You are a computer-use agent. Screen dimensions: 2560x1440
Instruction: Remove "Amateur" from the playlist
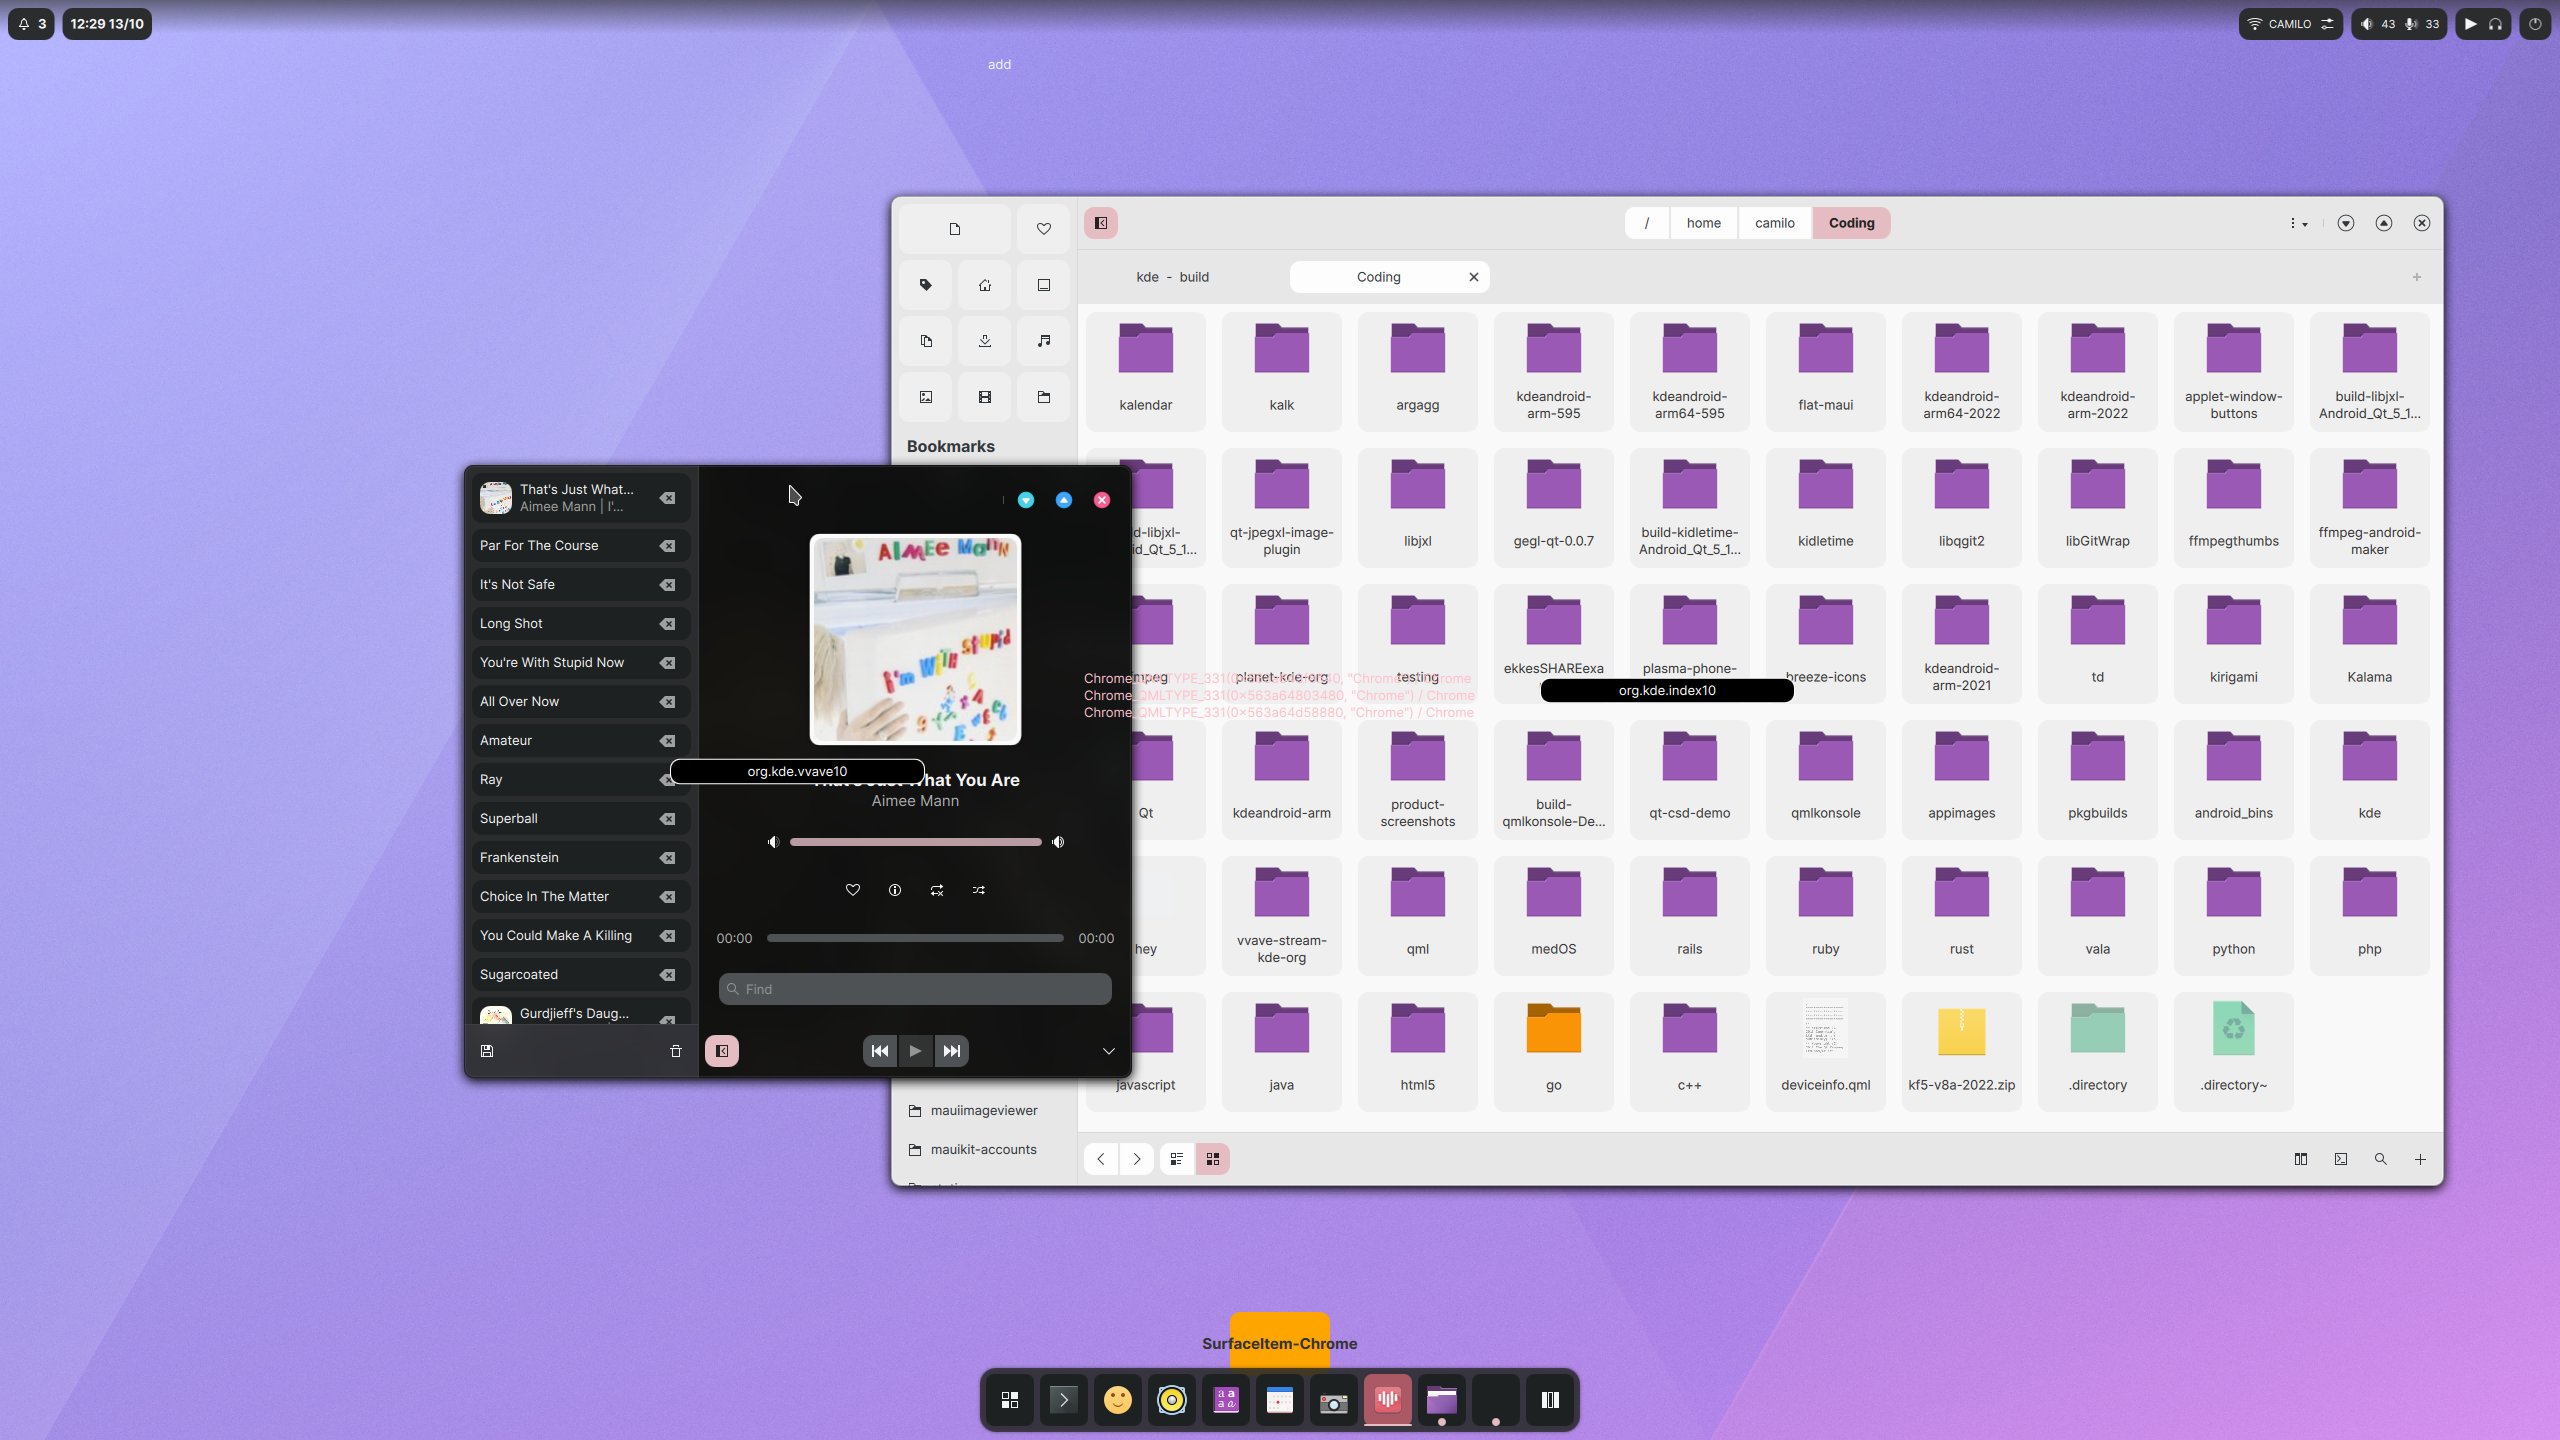pos(668,741)
